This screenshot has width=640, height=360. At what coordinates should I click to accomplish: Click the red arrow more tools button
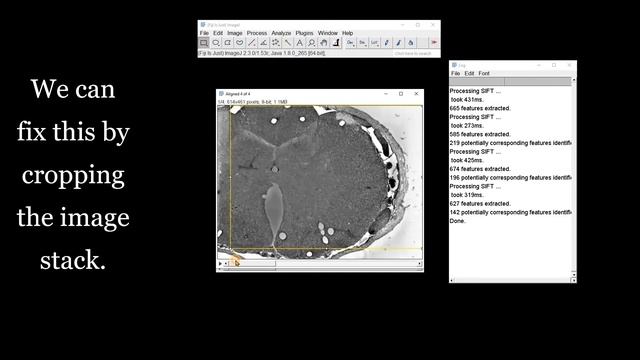click(x=434, y=43)
